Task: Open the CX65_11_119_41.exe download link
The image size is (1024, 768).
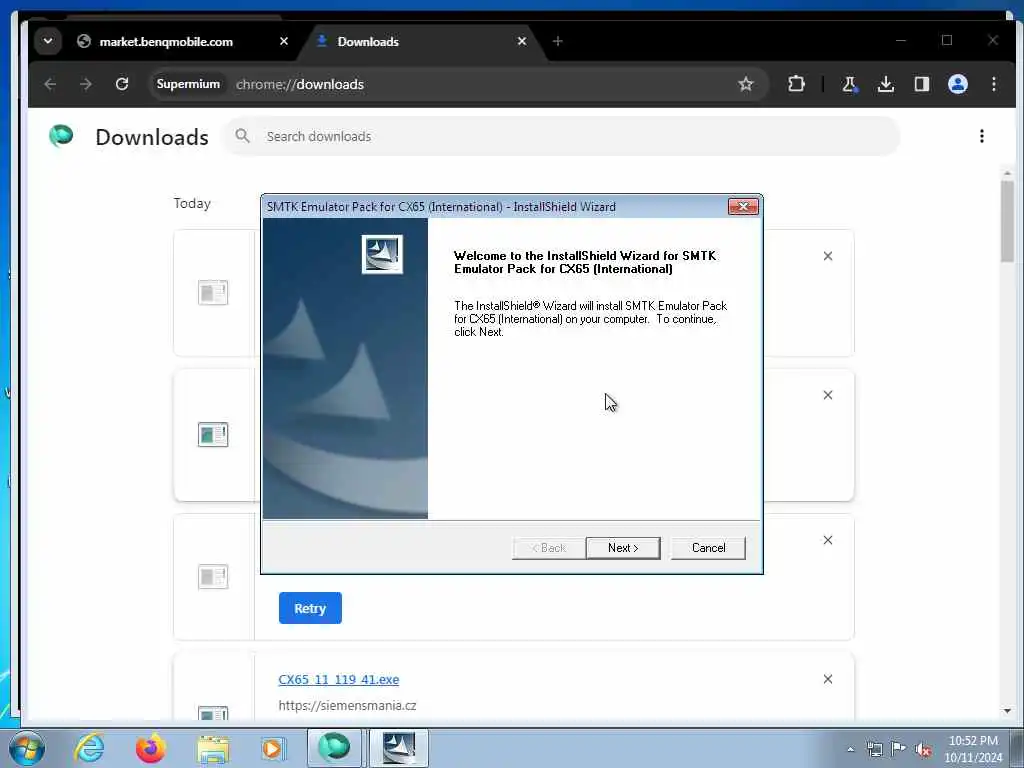Action: coord(338,679)
